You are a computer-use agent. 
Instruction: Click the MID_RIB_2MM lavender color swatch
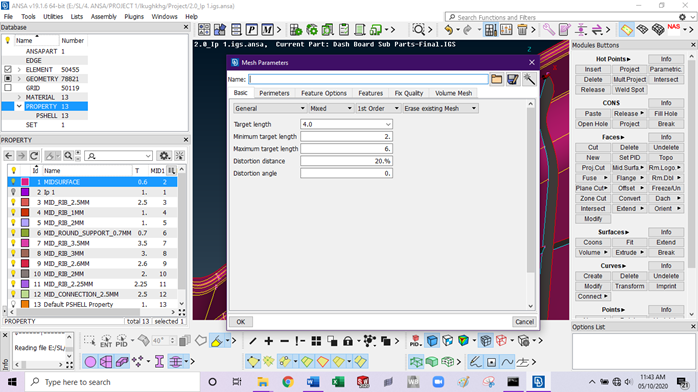25,222
